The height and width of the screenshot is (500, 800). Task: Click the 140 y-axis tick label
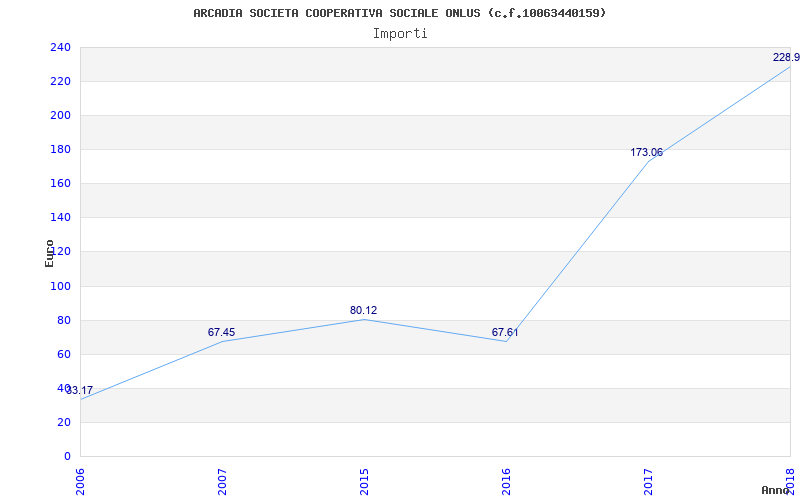pyautogui.click(x=60, y=218)
